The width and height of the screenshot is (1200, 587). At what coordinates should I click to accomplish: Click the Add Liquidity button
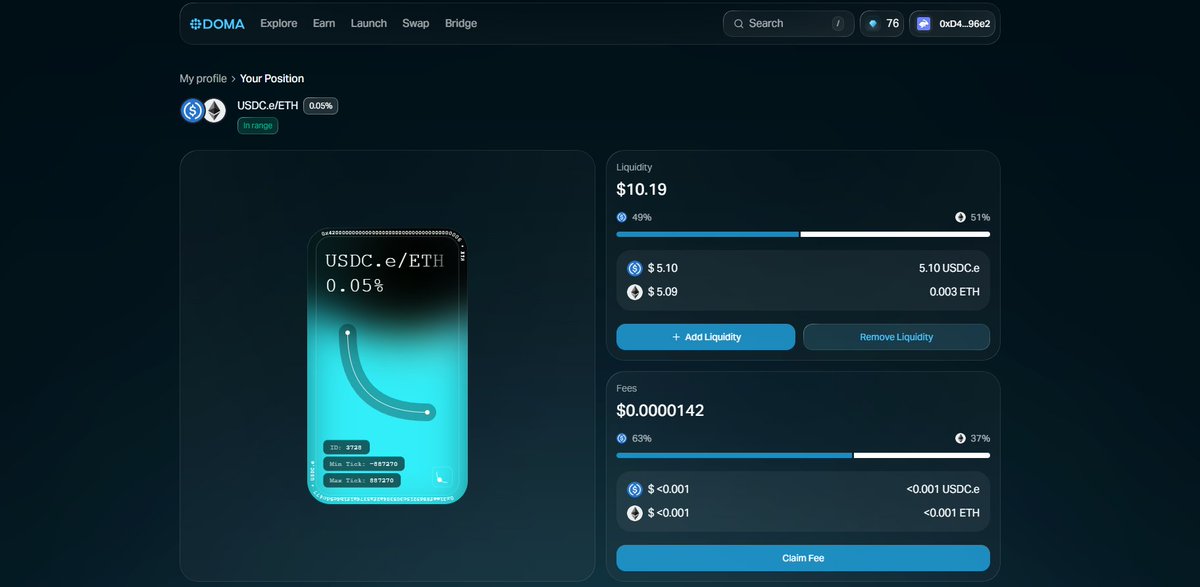(x=706, y=337)
